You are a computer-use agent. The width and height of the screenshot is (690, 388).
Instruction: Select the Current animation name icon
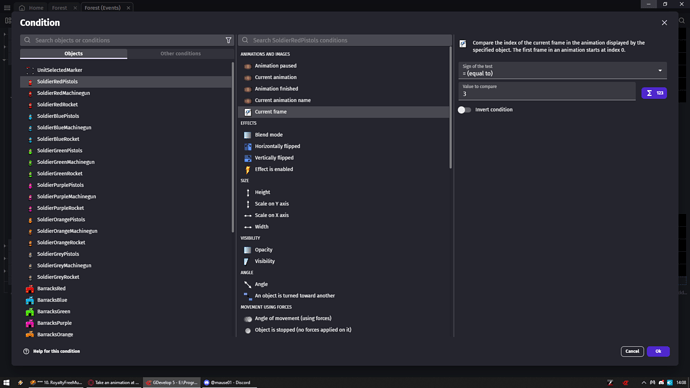coord(248,100)
